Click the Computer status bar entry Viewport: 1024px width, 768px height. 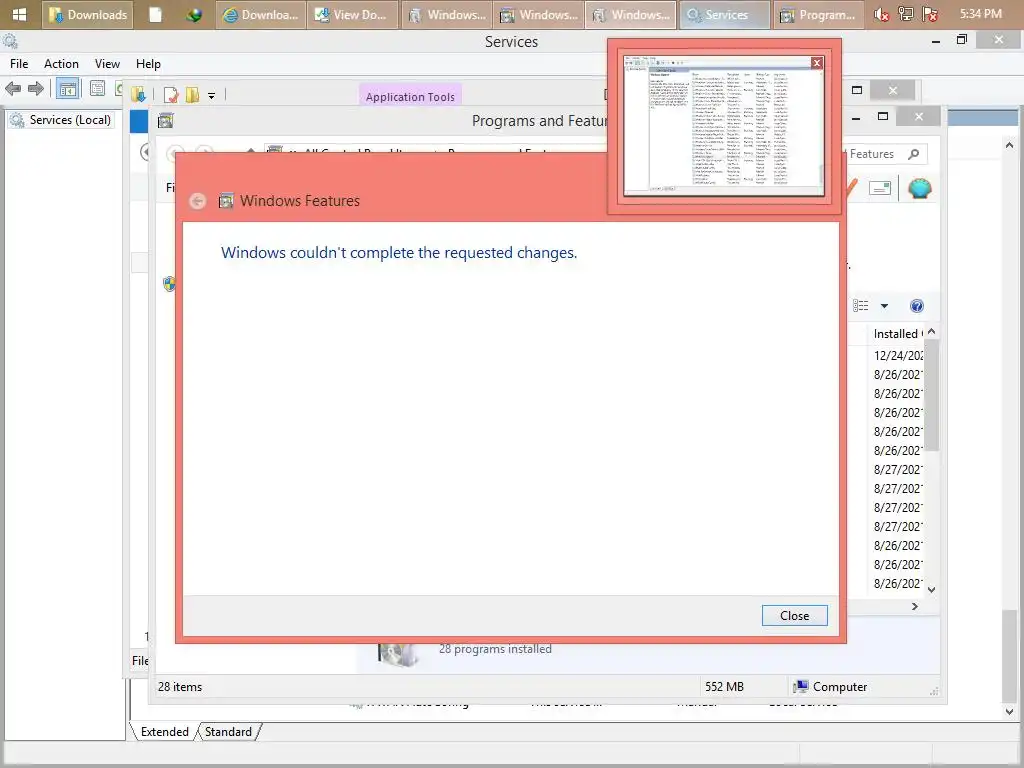coord(829,686)
